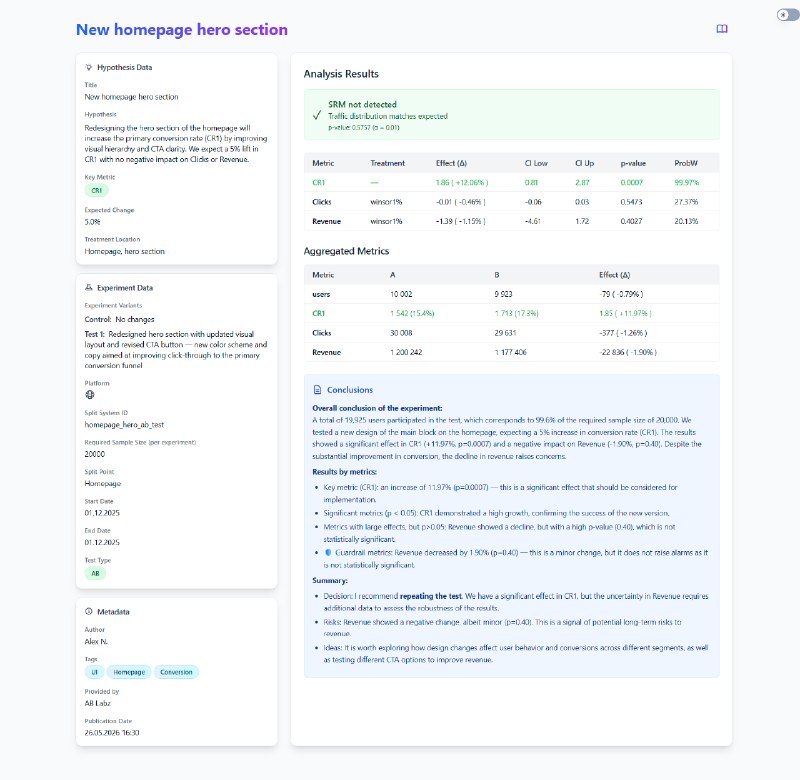Click the New homepage hero section title

(x=182, y=30)
